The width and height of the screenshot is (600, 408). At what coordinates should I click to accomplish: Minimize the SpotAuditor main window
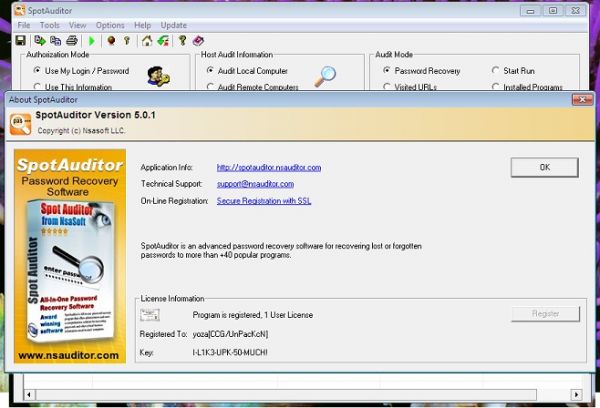[x=530, y=11]
